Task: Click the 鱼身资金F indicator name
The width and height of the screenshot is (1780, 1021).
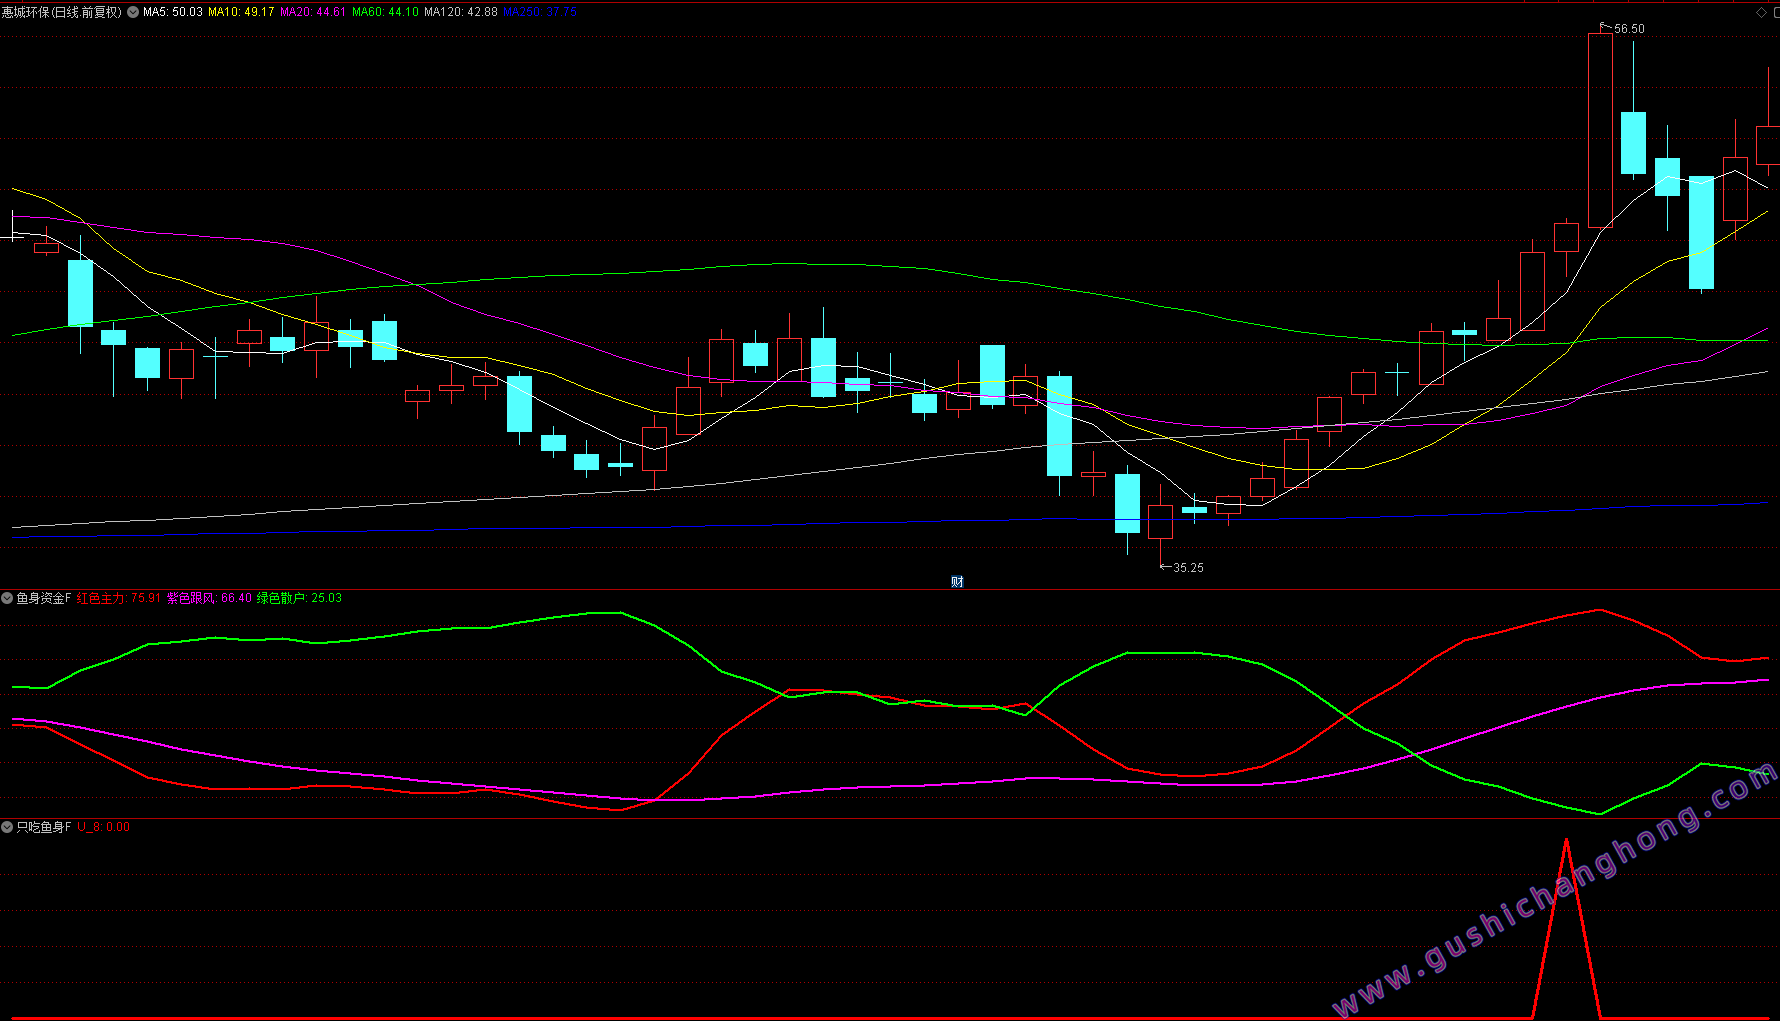Action: pos(44,598)
